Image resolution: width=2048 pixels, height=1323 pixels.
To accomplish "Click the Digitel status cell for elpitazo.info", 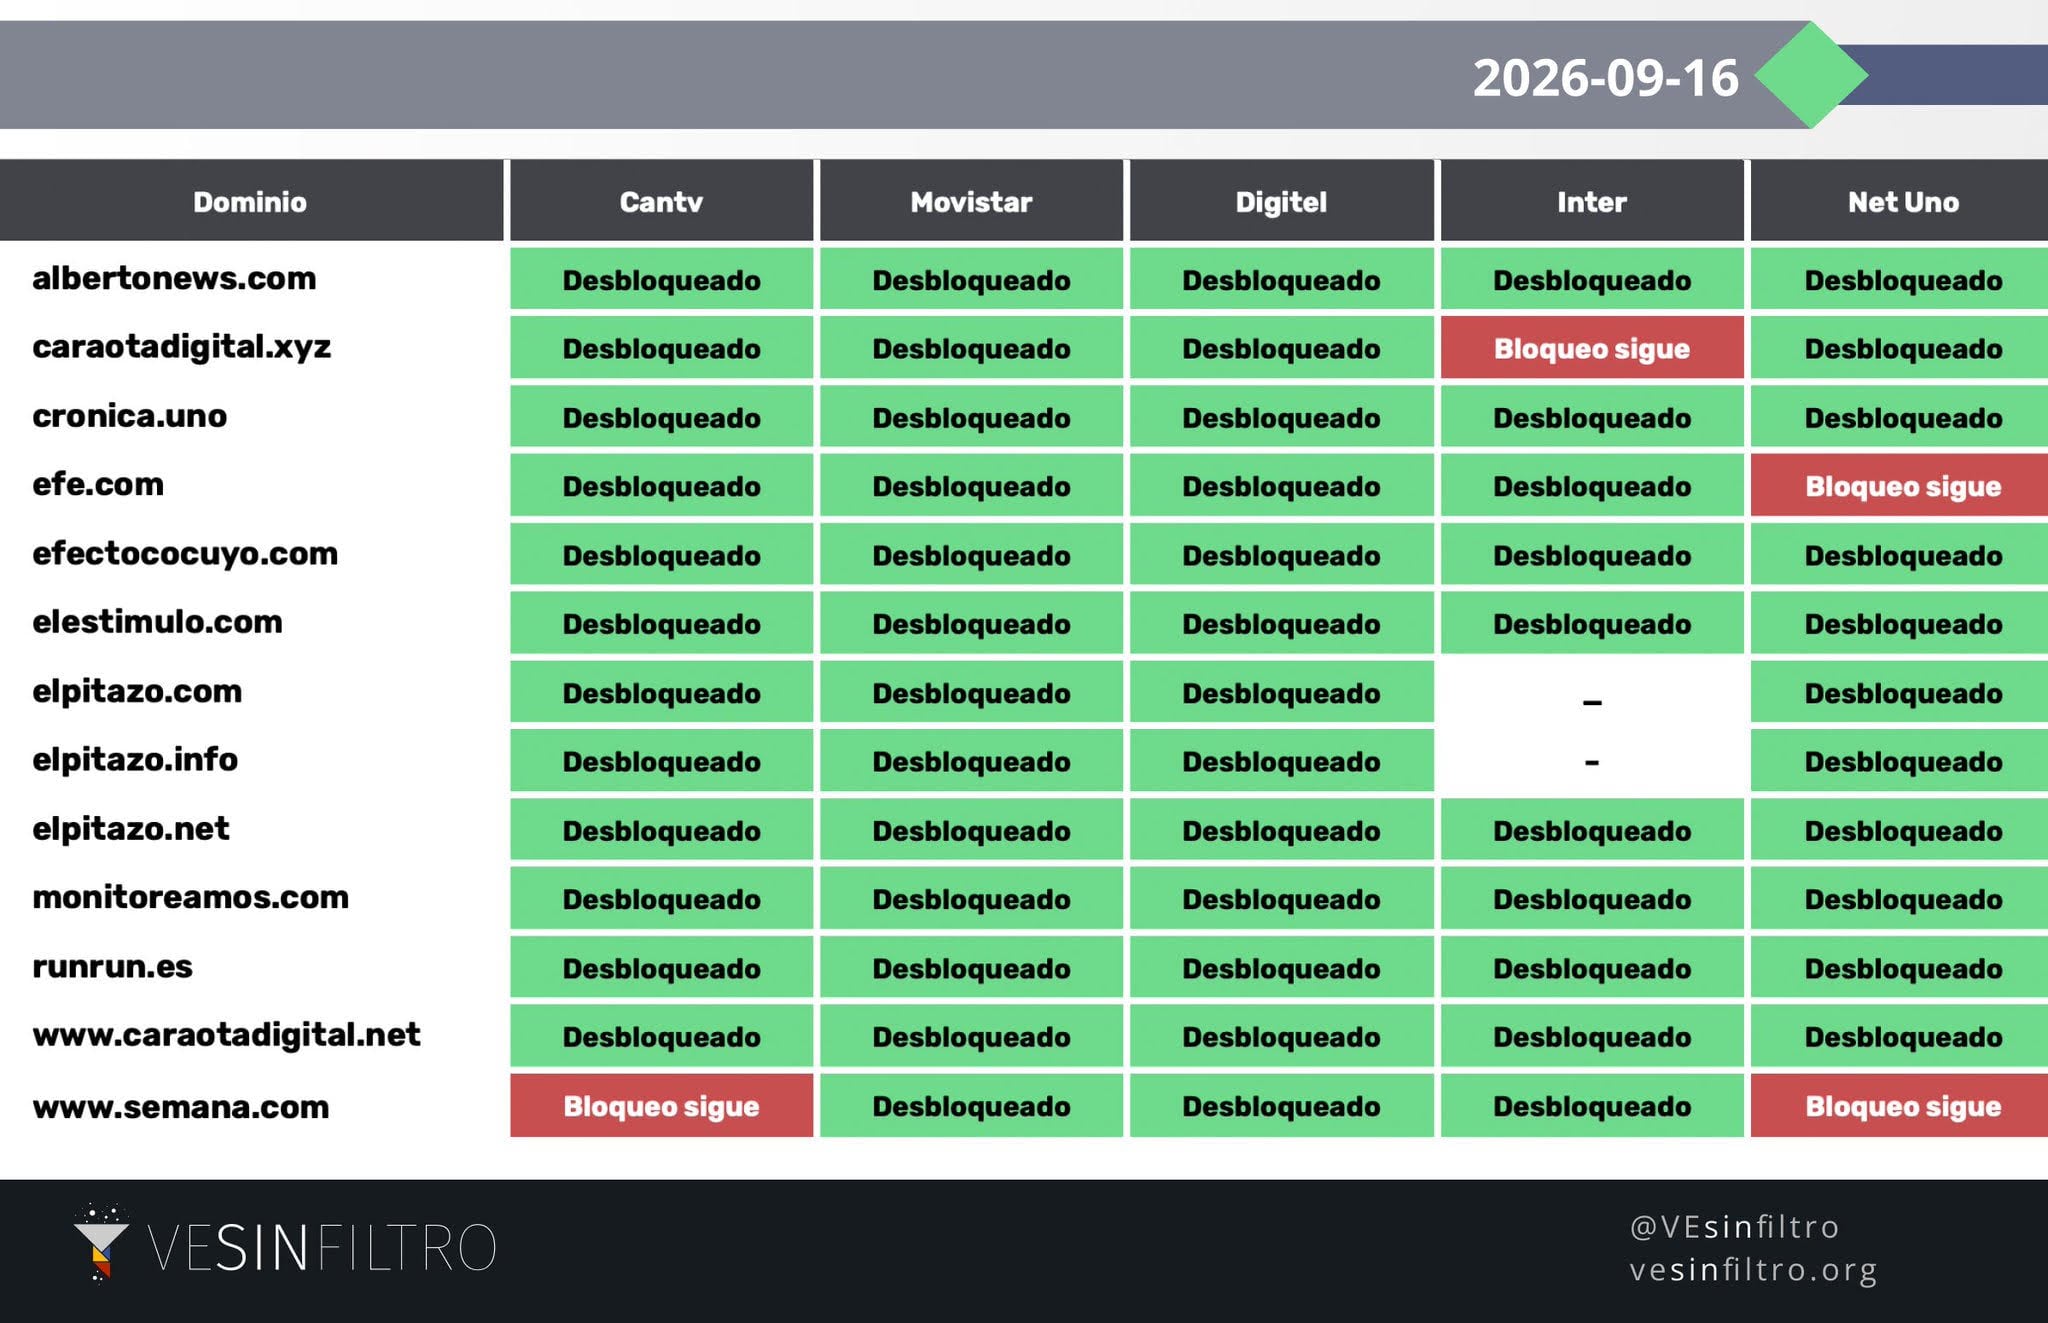I will (1281, 762).
